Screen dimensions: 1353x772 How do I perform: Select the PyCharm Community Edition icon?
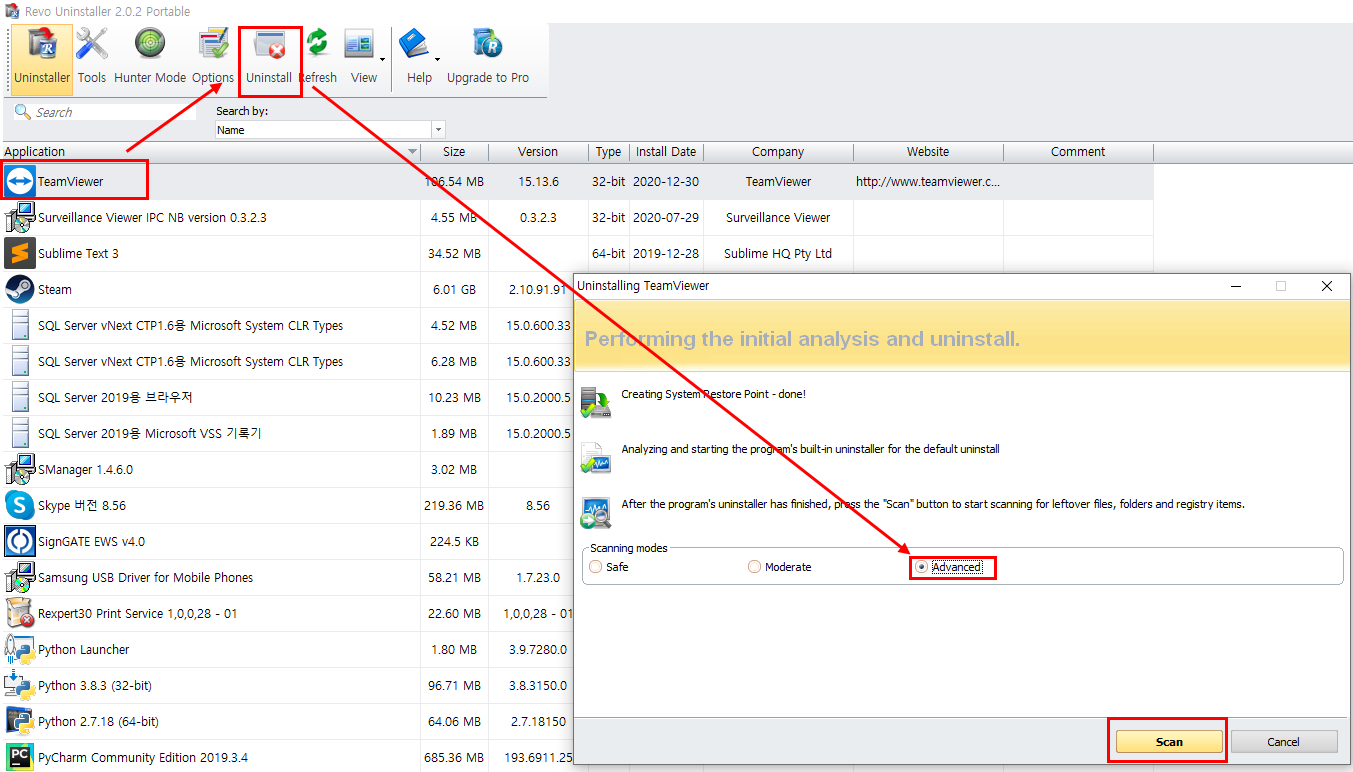coord(20,757)
